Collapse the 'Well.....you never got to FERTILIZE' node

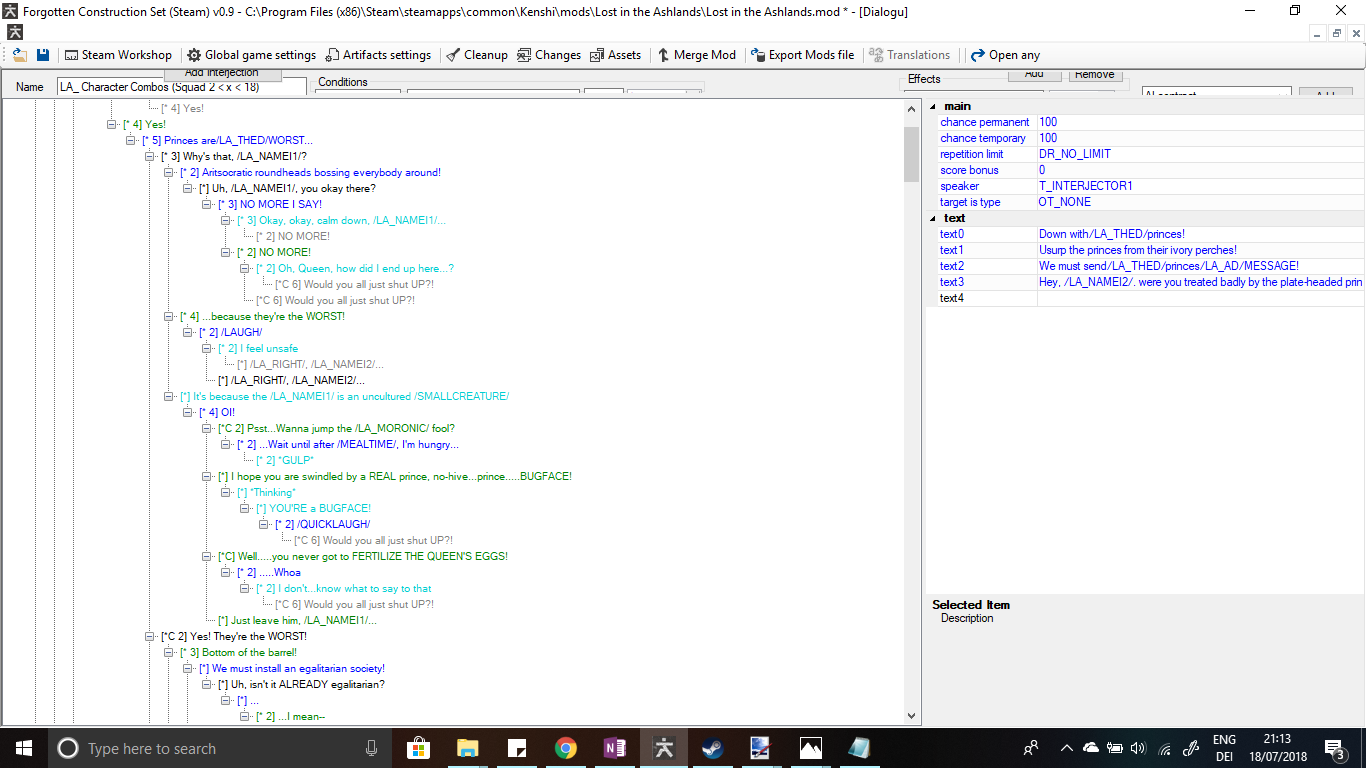click(207, 556)
